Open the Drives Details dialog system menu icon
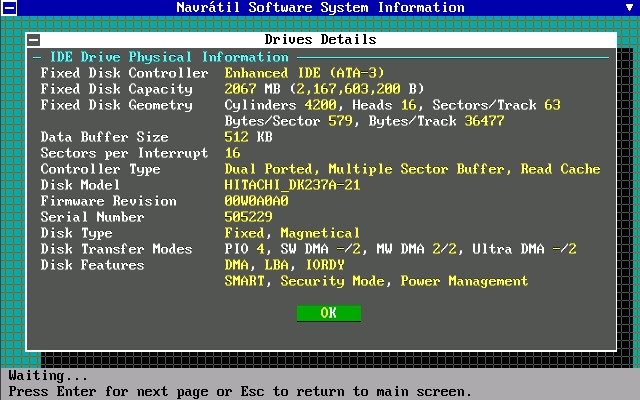This screenshot has width=640, height=400. tap(33, 40)
